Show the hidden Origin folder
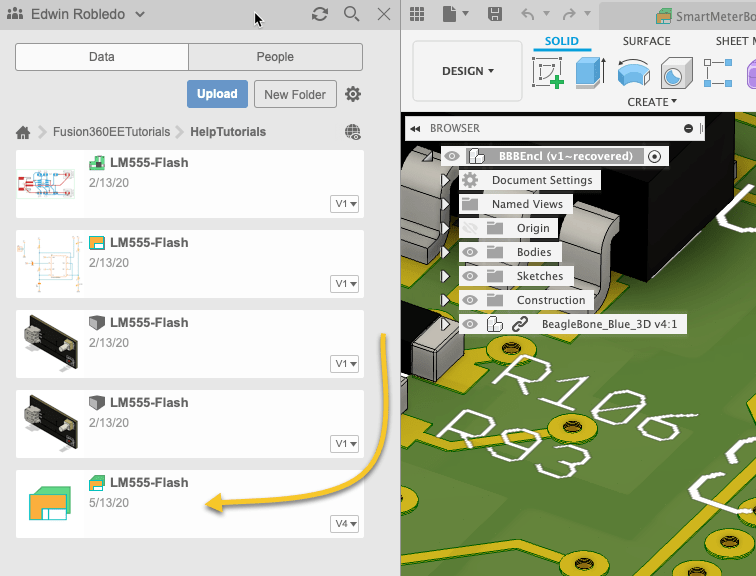The height and width of the screenshot is (576, 756). (470, 228)
